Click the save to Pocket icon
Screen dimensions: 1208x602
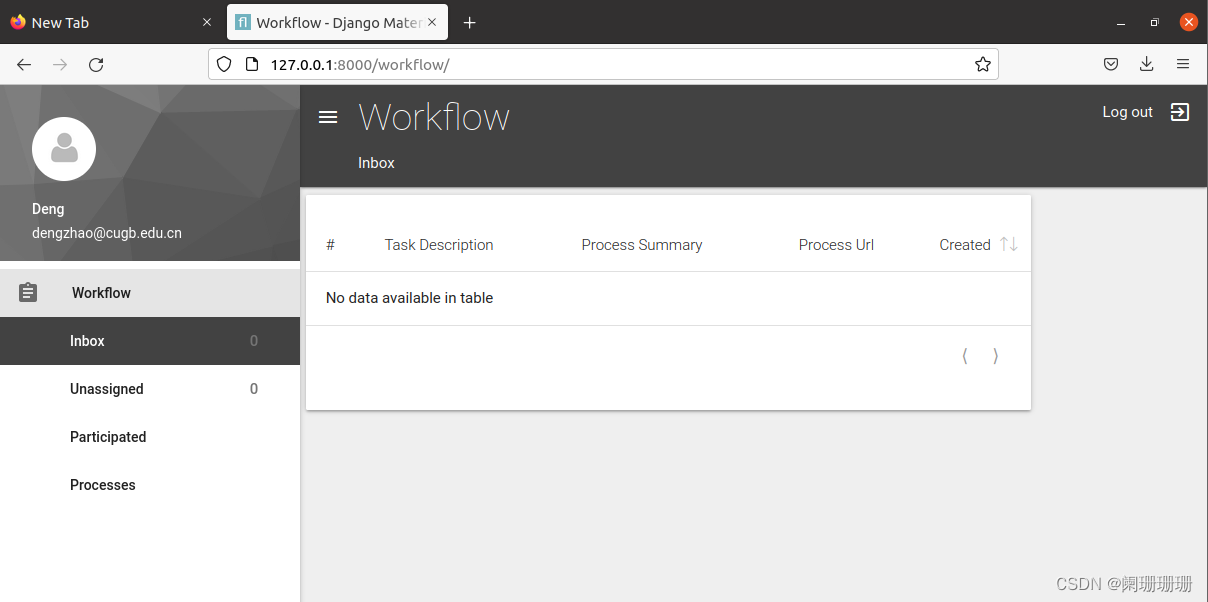[1110, 63]
